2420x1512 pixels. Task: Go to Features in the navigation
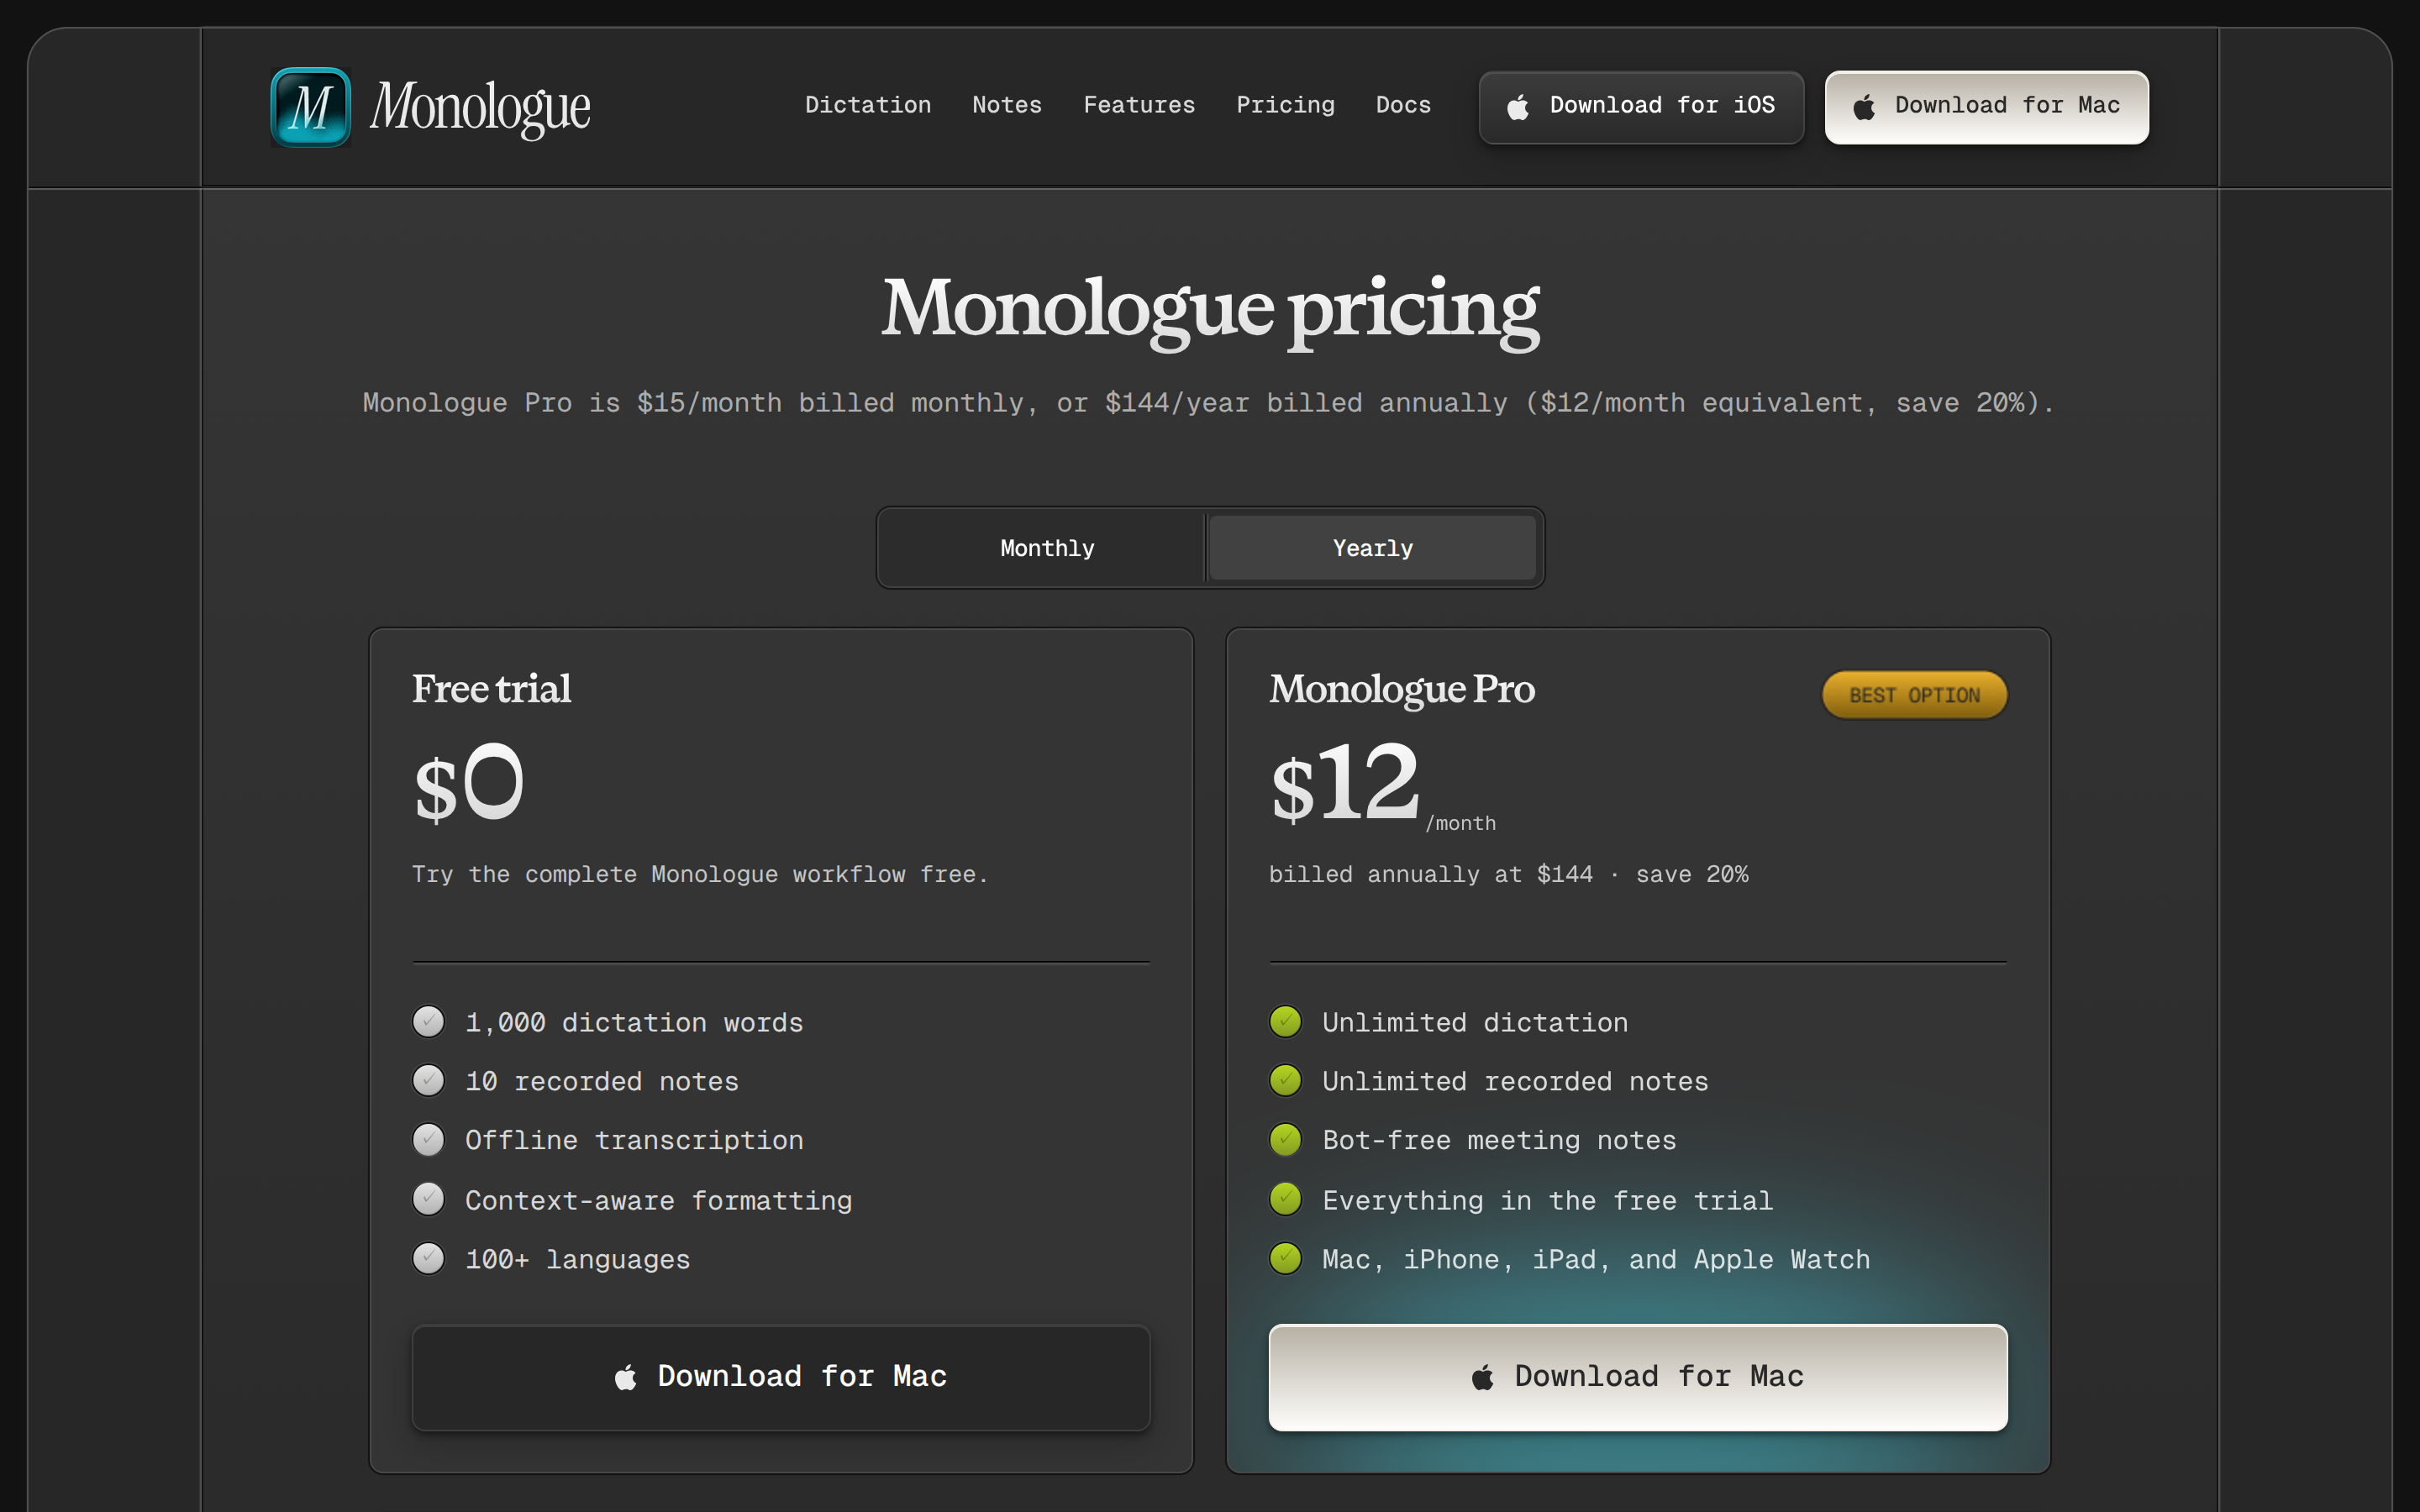click(x=1139, y=105)
